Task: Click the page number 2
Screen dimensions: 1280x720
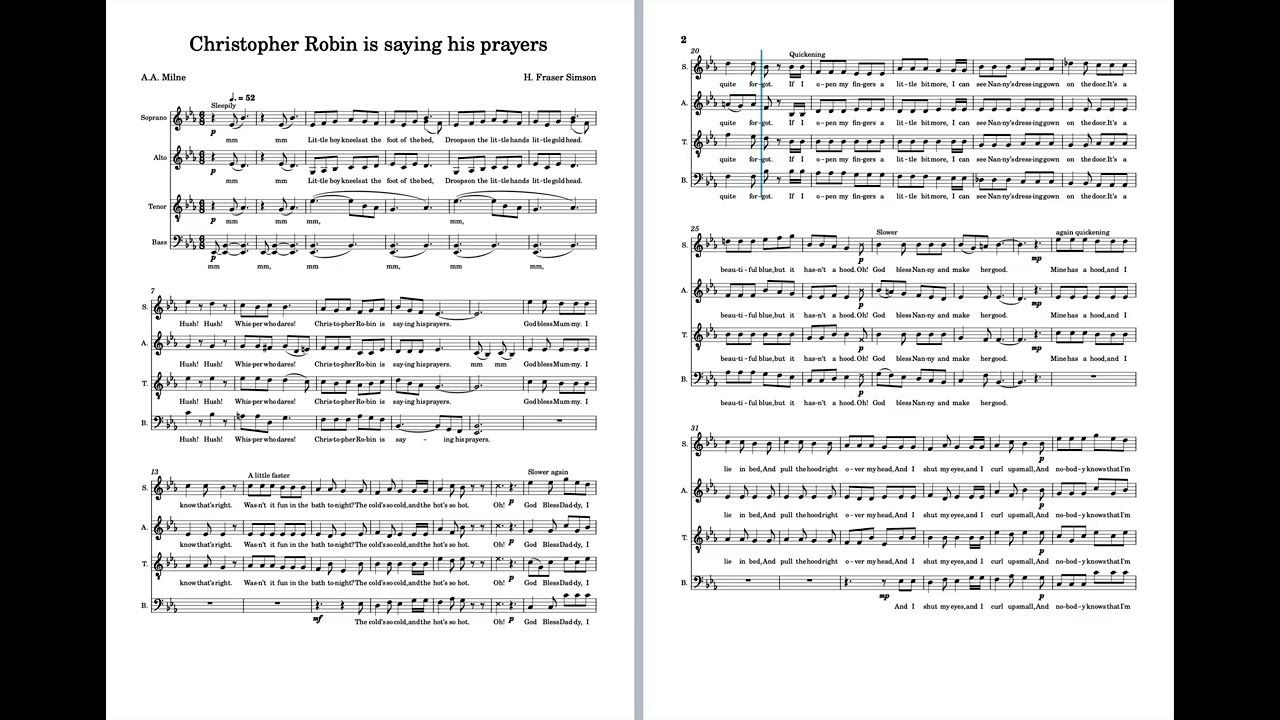Action: (684, 39)
